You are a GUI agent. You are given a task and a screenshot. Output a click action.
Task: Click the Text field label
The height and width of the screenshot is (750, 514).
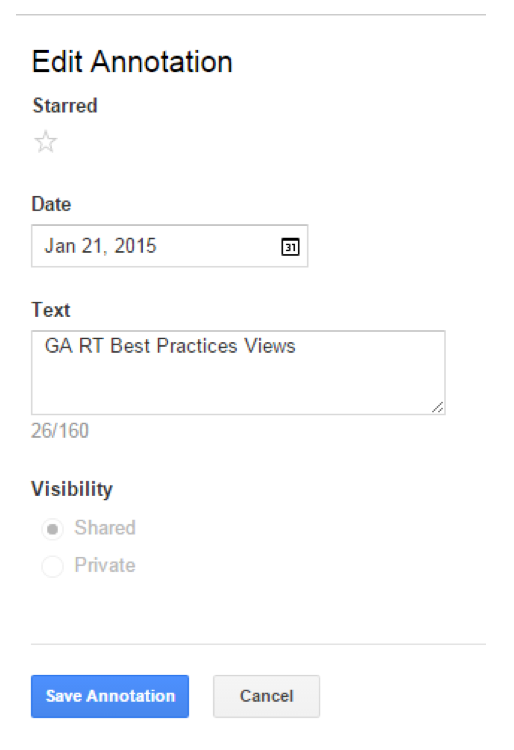51,310
